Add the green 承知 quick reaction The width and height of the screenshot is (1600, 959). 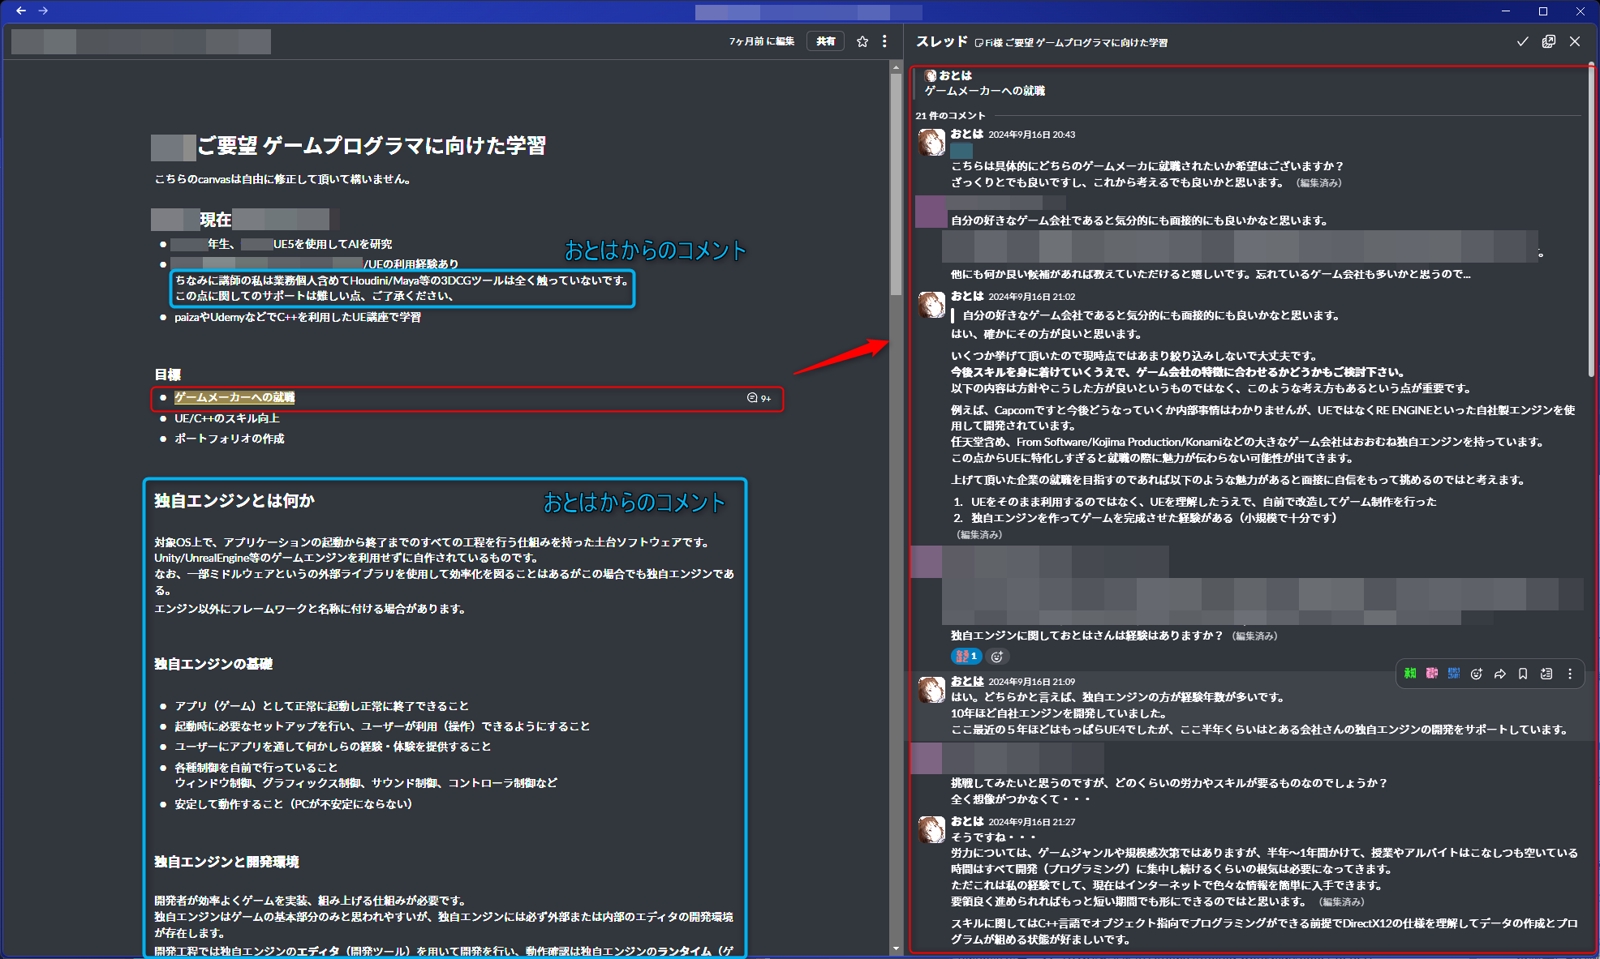click(1410, 674)
